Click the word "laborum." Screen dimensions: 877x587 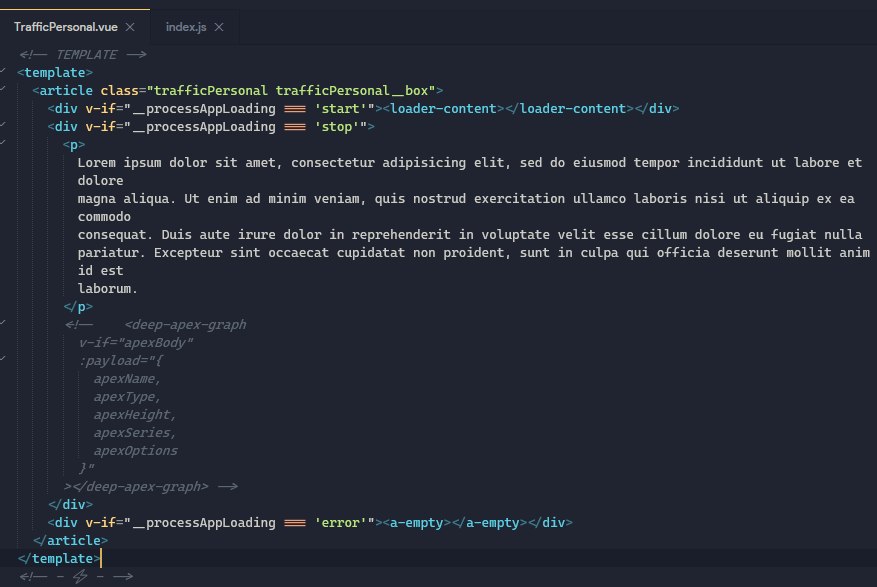coord(107,288)
